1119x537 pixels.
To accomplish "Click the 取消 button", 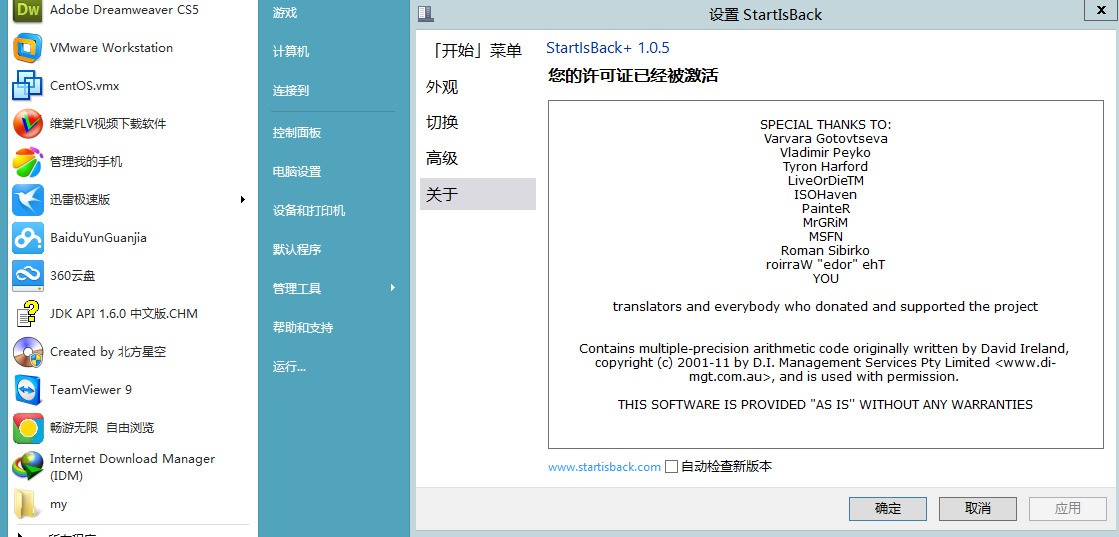I will point(978,508).
